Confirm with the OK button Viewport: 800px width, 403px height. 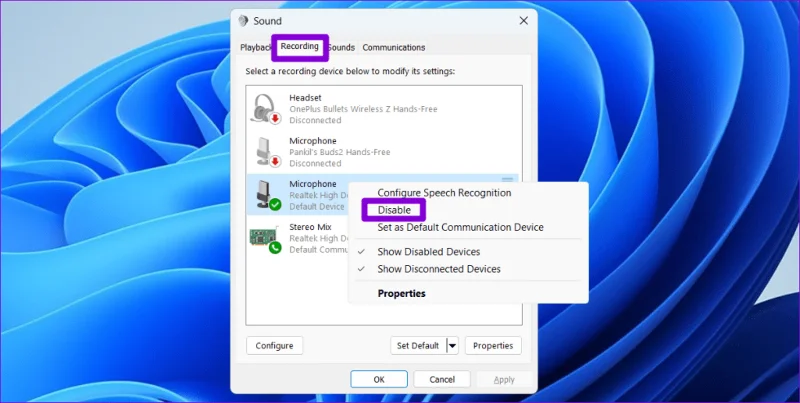[x=379, y=380]
